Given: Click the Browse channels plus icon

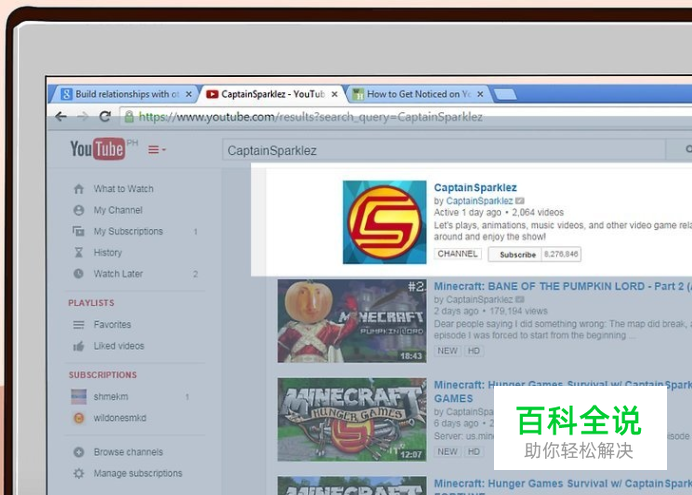Looking at the screenshot, I should tap(79, 452).
